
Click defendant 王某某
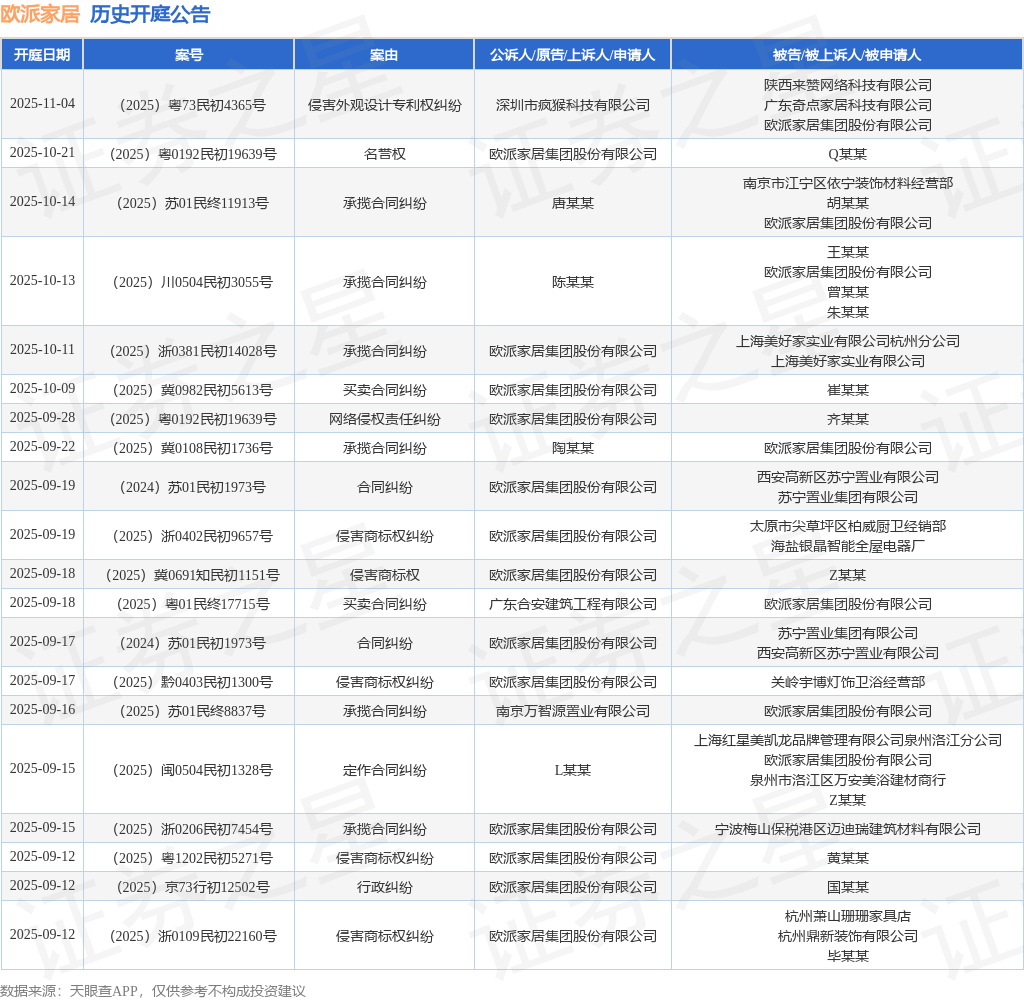point(848,252)
